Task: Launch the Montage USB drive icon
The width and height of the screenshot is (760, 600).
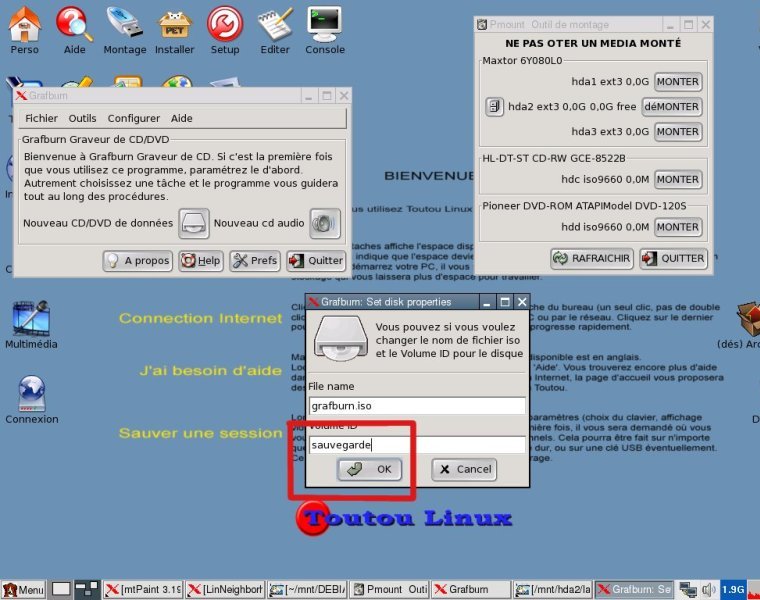Action: pyautogui.click(x=125, y=24)
